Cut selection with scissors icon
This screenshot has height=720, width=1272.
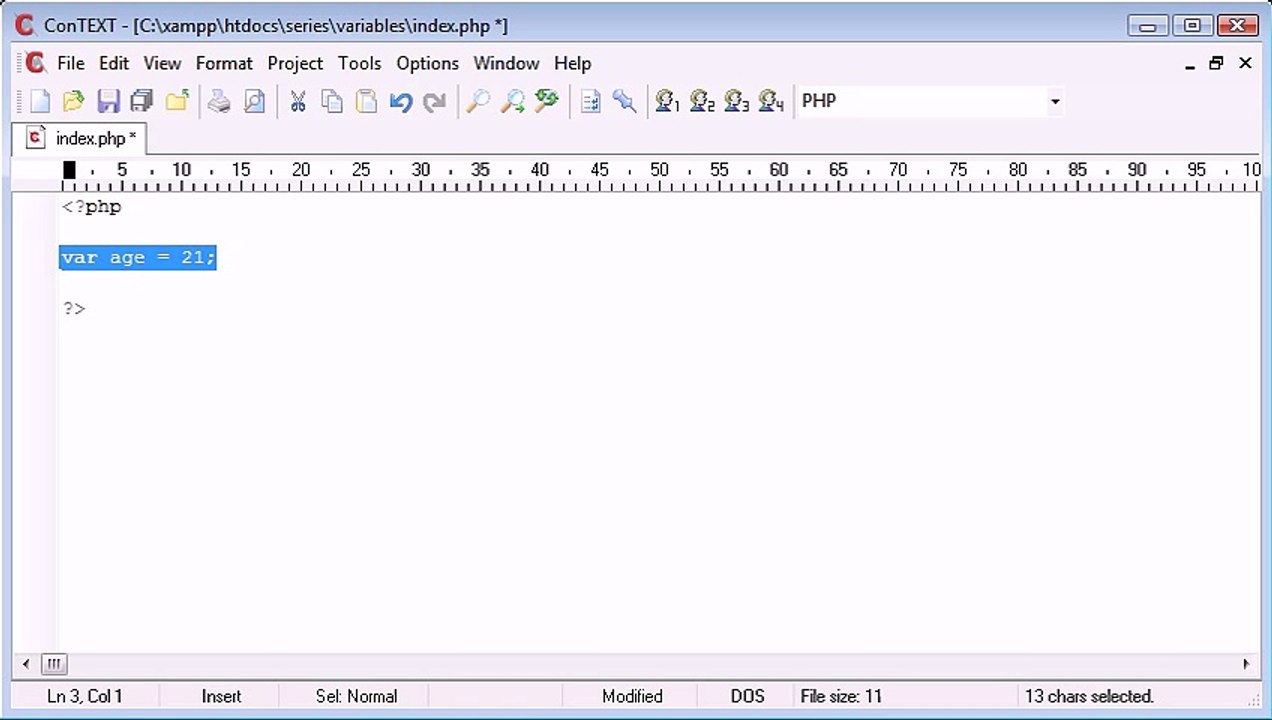297,101
